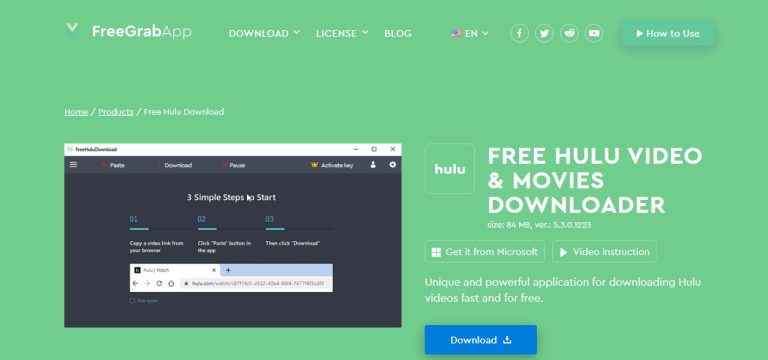The image size is (768, 360).
Task: Open the Video Instruction button
Action: pyautogui.click(x=604, y=252)
